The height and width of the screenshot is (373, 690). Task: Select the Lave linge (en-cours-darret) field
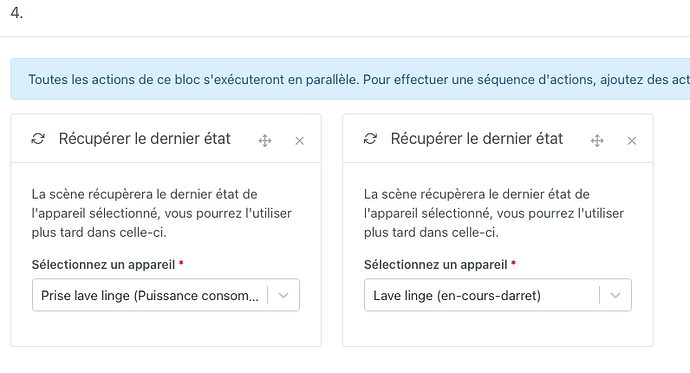[498, 295]
